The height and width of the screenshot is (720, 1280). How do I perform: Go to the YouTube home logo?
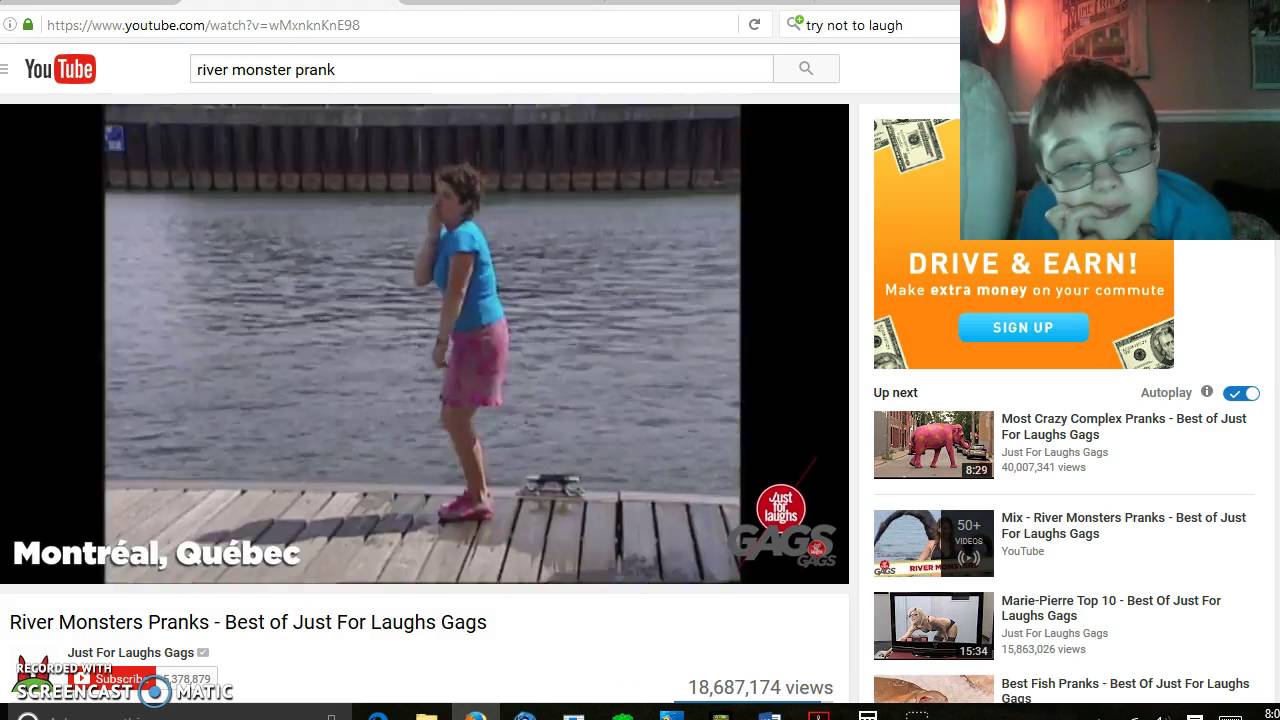click(x=60, y=69)
